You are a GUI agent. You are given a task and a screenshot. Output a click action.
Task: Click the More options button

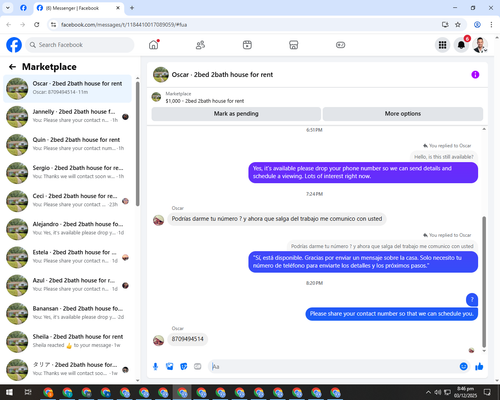point(403,114)
